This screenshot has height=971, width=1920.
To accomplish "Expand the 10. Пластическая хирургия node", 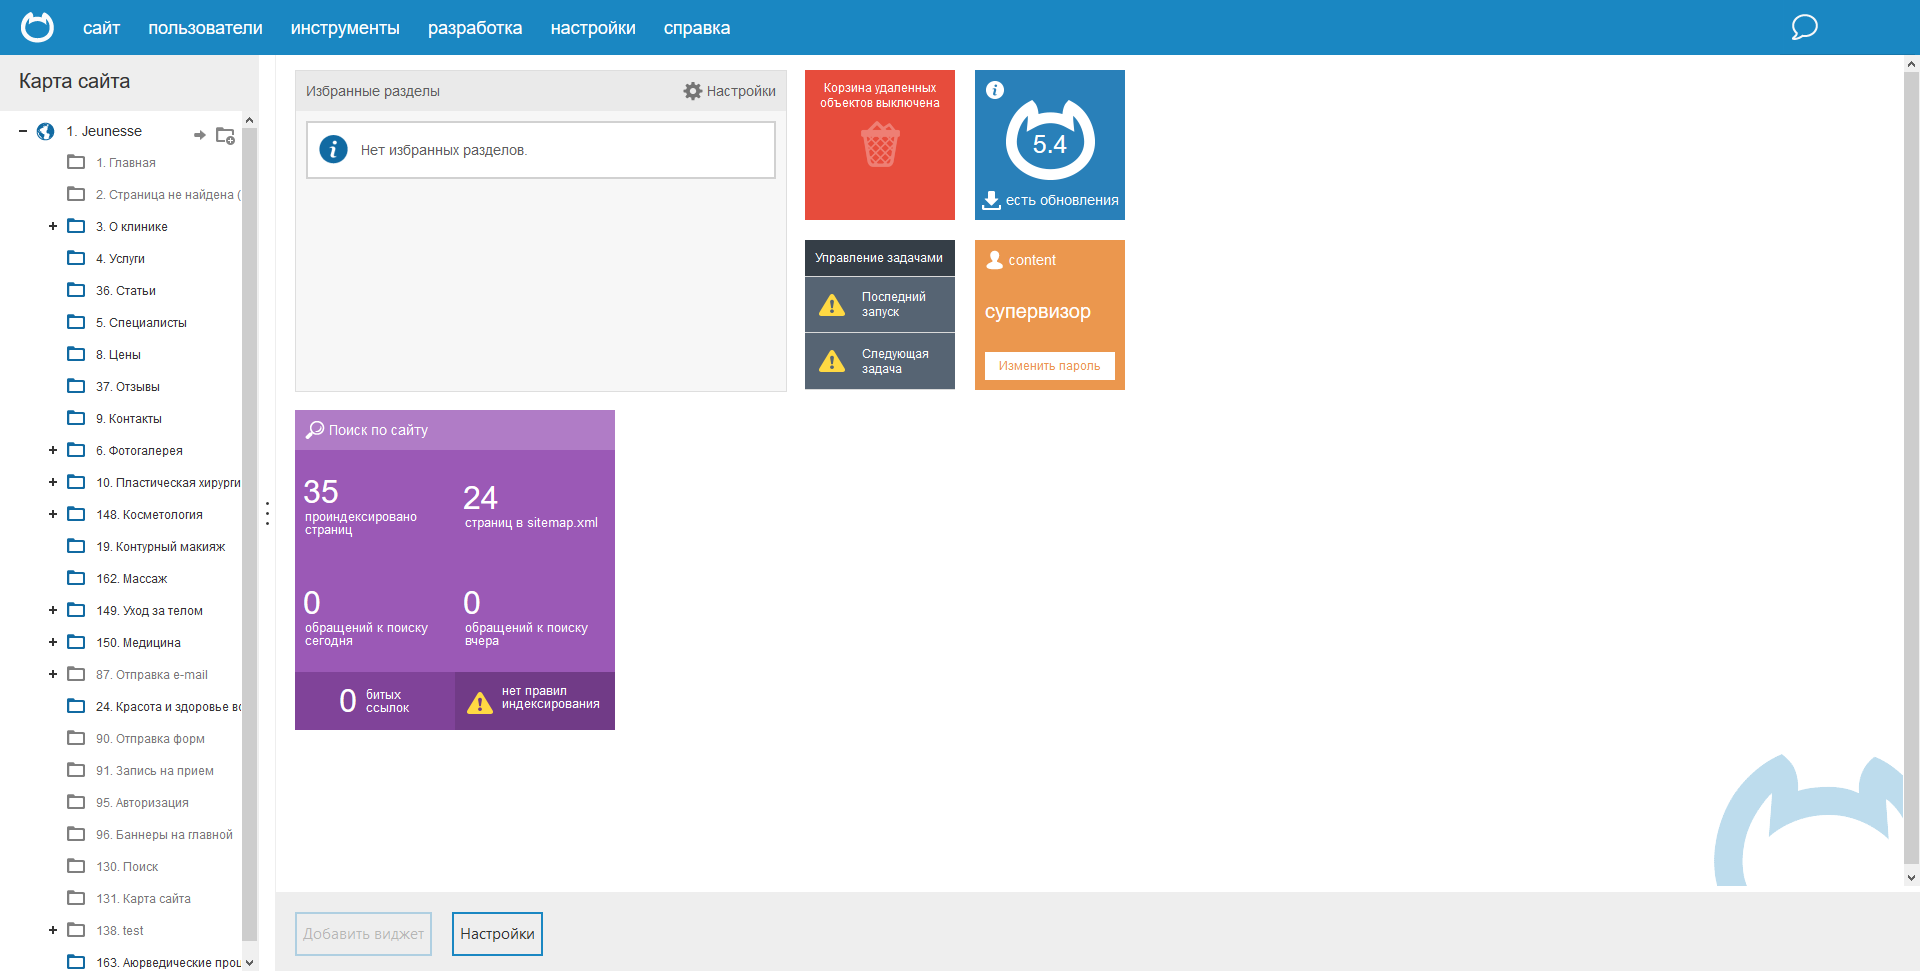I will coord(53,482).
